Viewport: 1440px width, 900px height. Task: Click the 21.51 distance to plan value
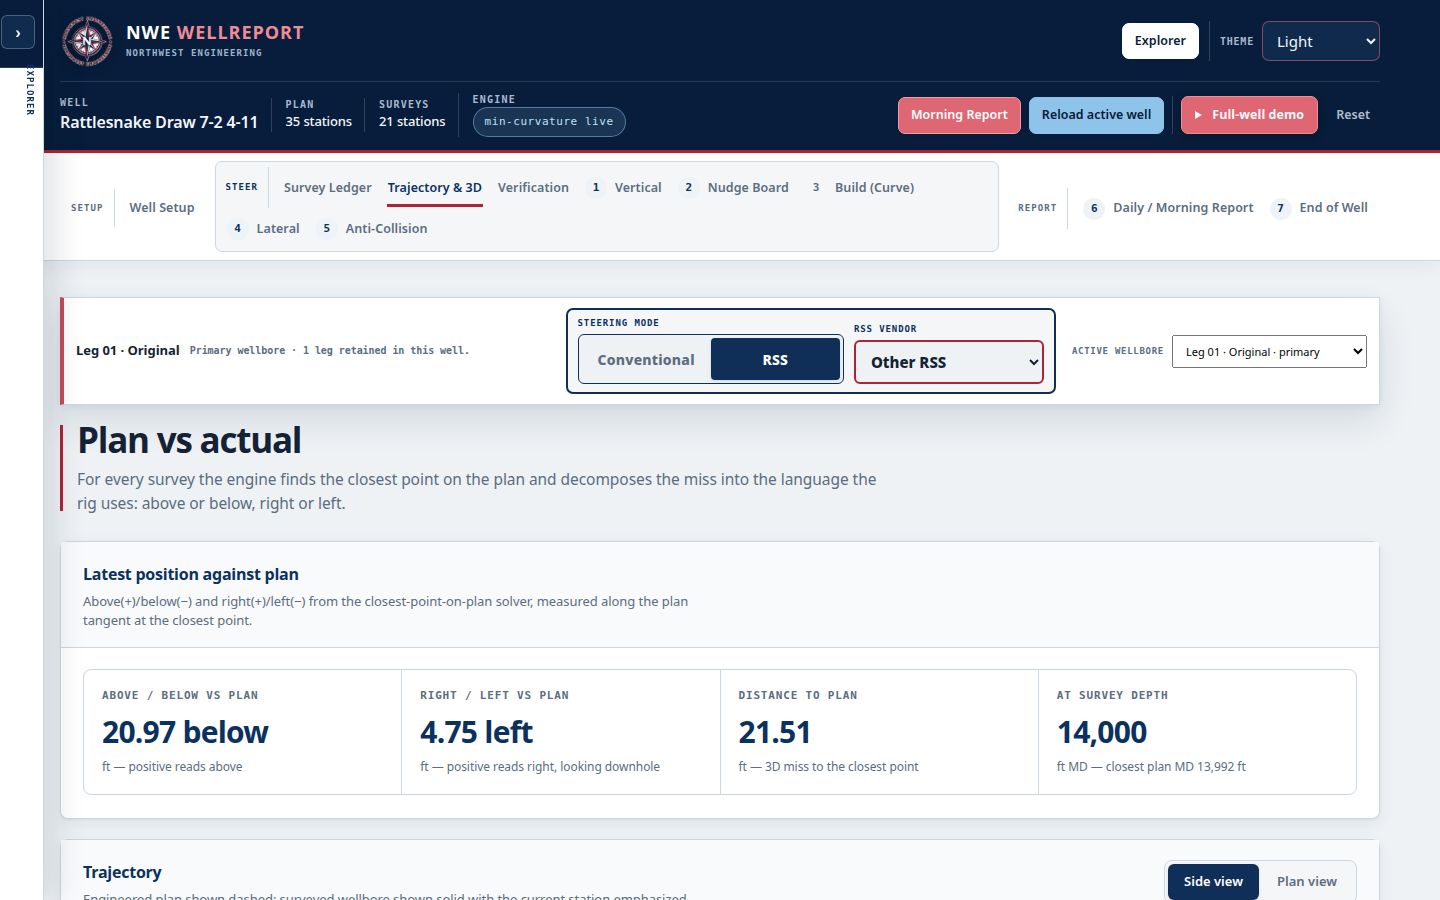pos(774,733)
